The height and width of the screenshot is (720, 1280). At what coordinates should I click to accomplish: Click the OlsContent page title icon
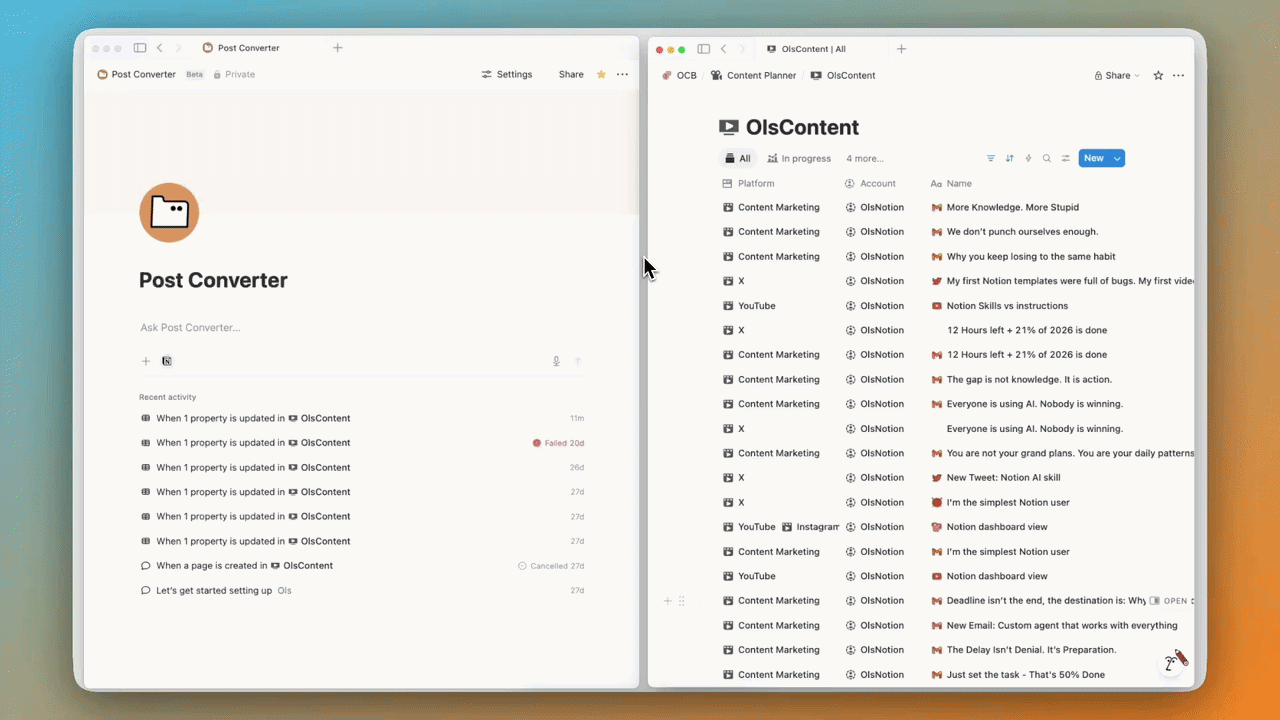729,127
